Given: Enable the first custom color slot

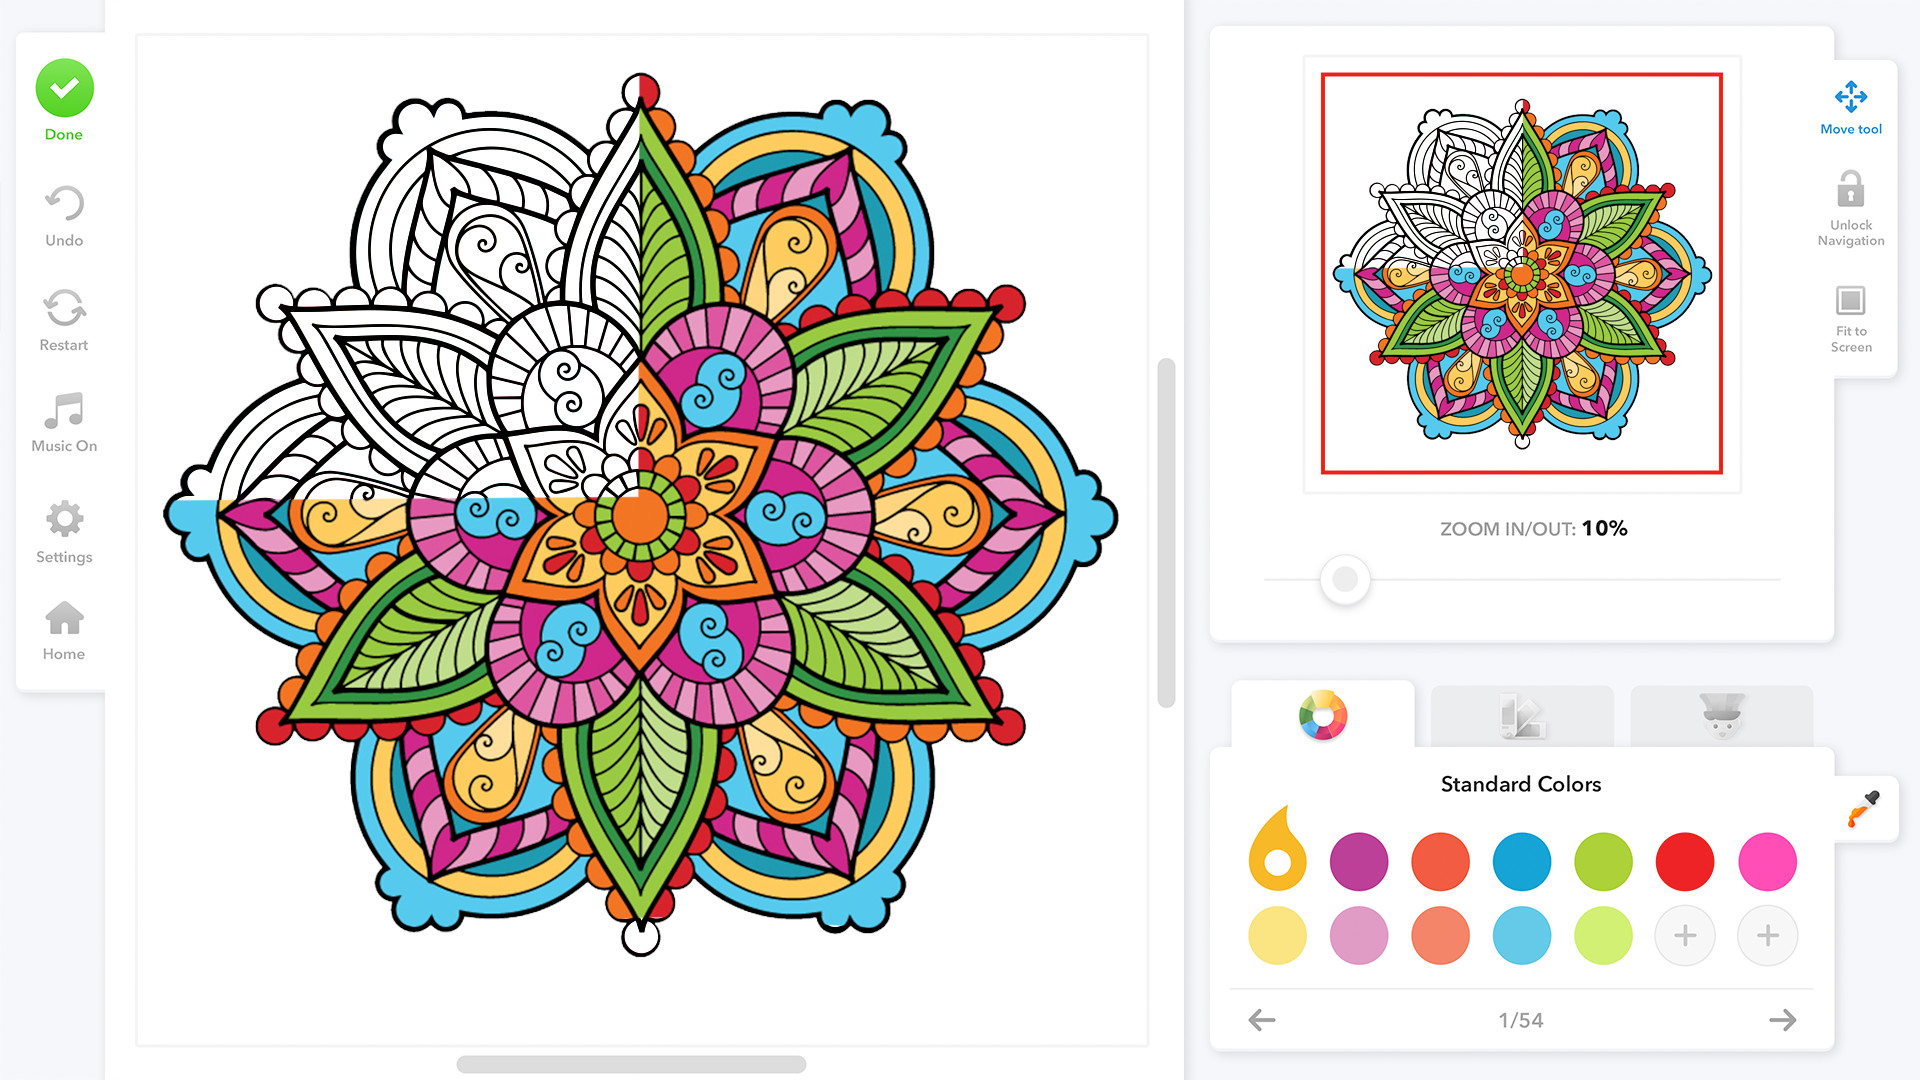Looking at the screenshot, I should [x=1685, y=935].
